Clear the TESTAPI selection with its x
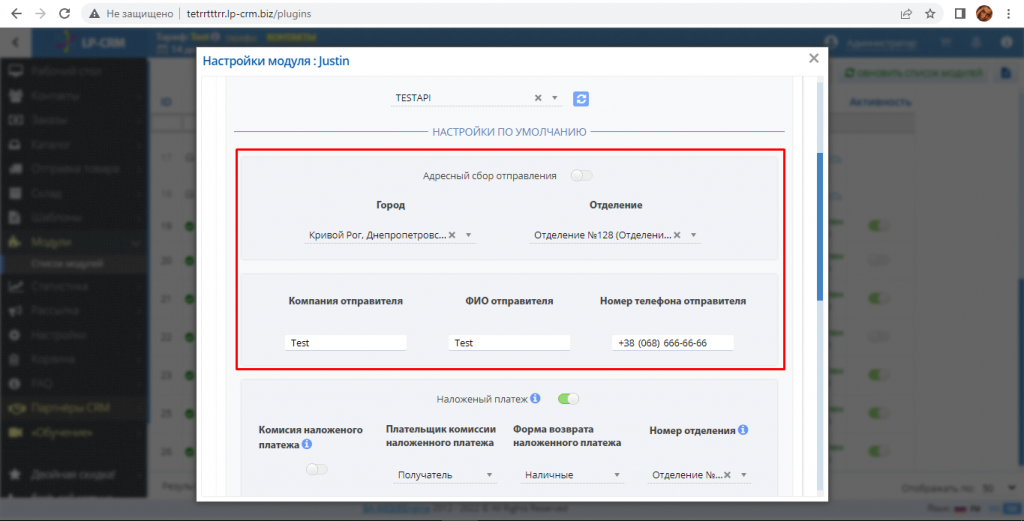 tap(538, 98)
